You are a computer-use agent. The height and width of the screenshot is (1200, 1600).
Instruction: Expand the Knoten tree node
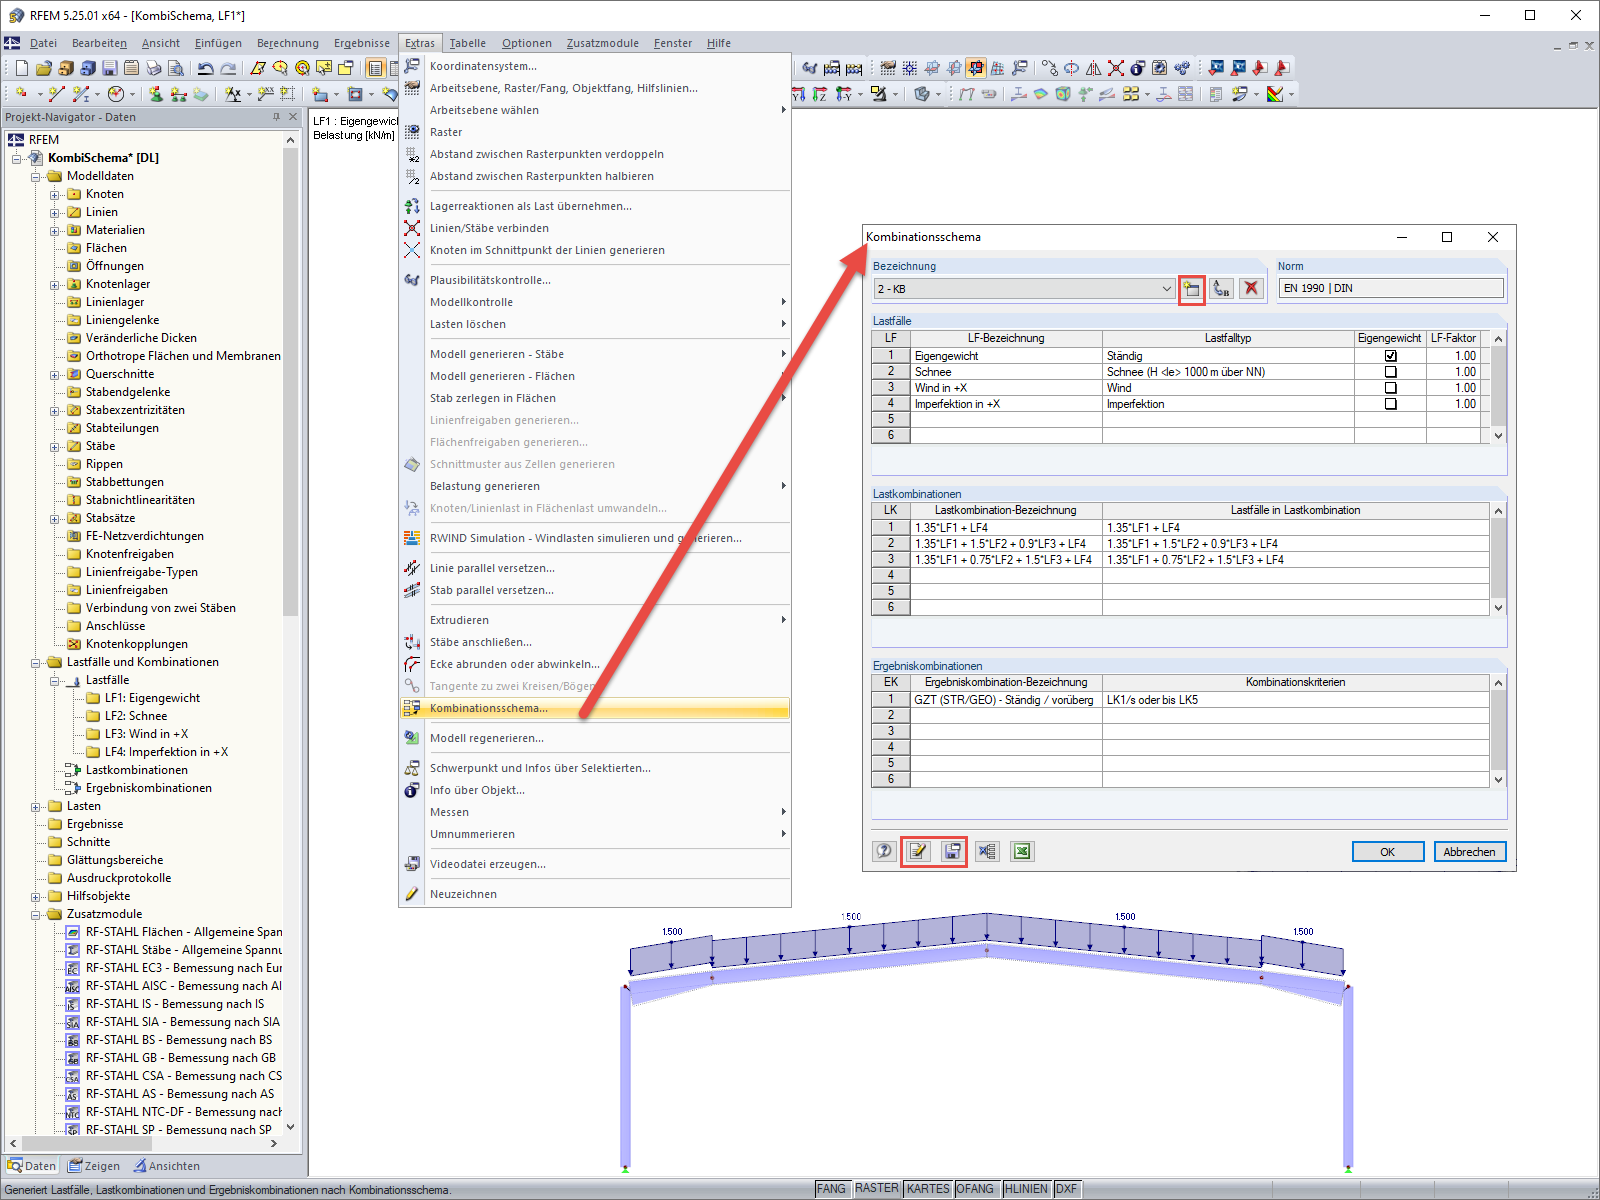55,195
